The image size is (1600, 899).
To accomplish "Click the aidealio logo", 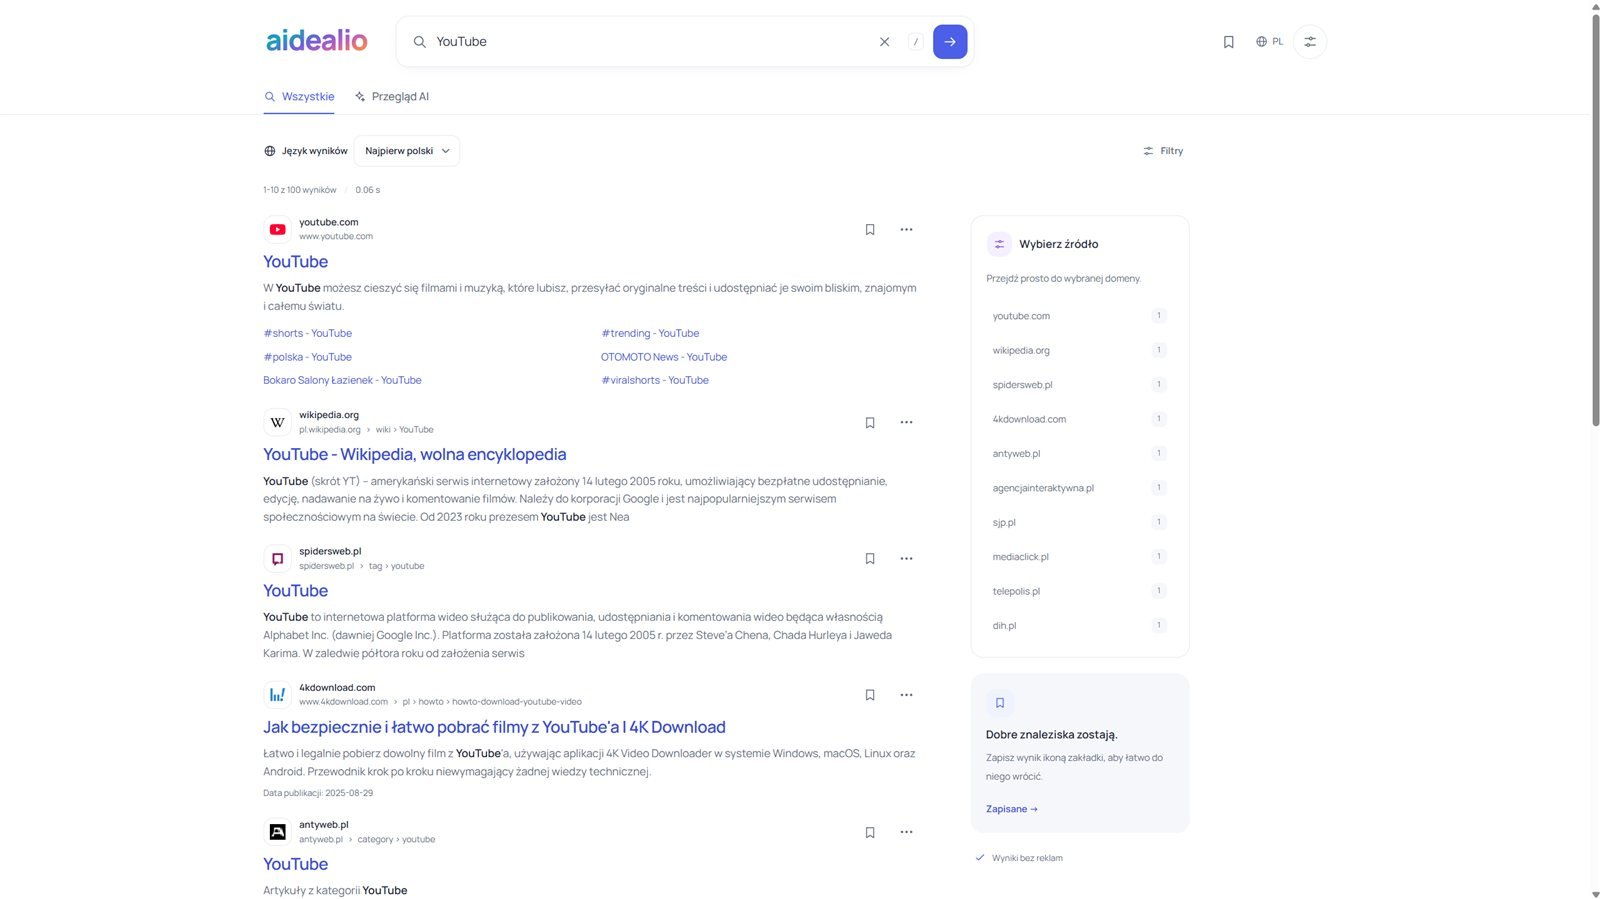I will (x=317, y=41).
